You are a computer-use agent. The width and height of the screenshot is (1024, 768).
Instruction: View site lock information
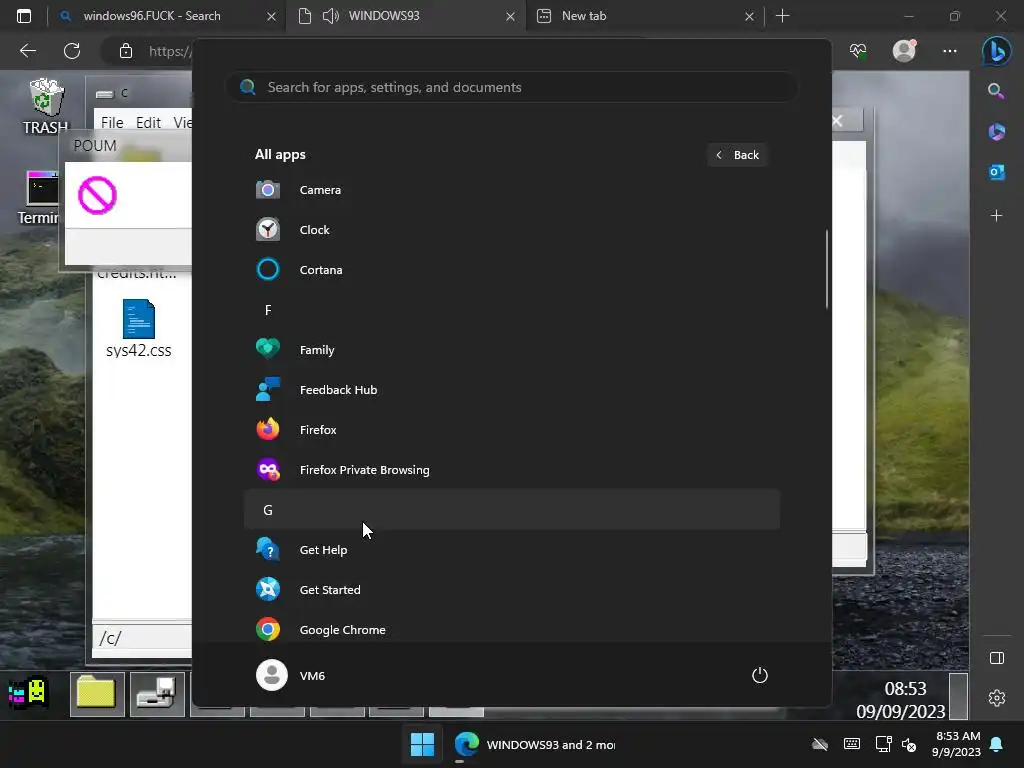pyautogui.click(x=126, y=51)
